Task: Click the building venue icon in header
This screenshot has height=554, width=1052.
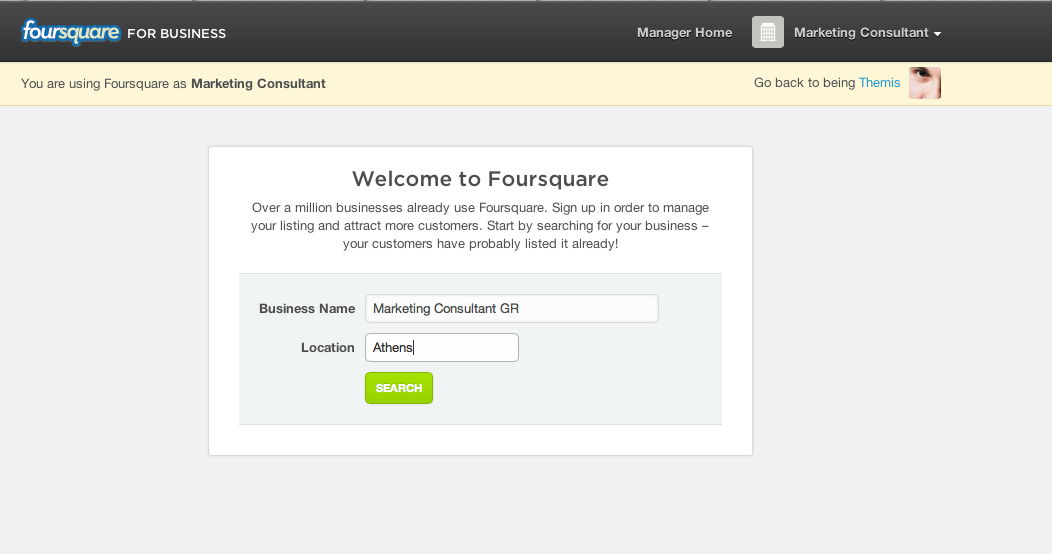Action: click(x=767, y=32)
